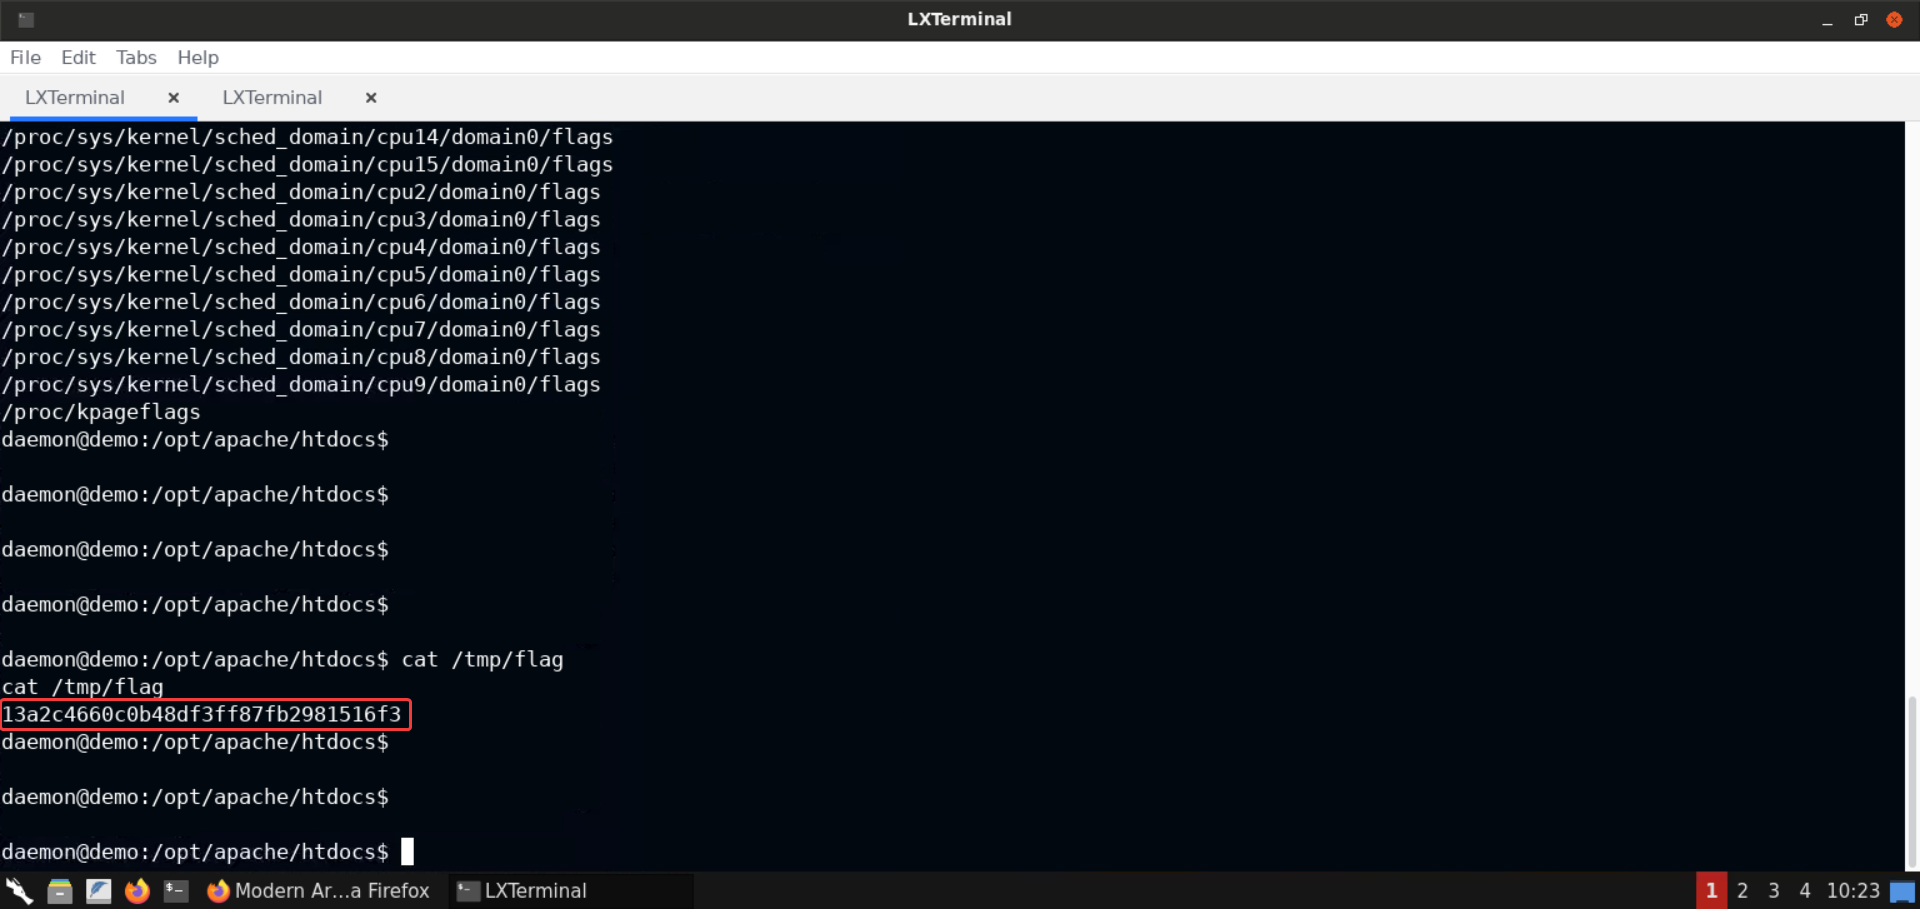The height and width of the screenshot is (909, 1920).
Task: Maximize the LXTerminal window
Action: click(x=1861, y=20)
